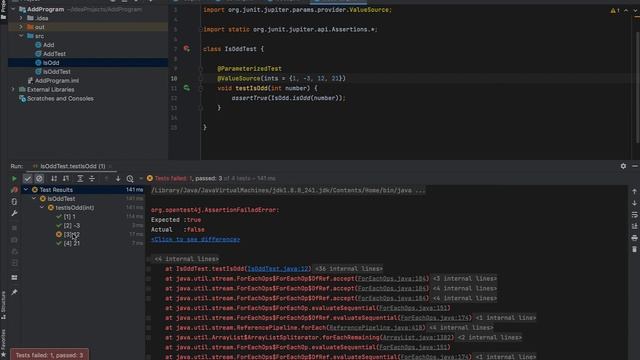Console down the stack trace arrow
640x360 pixels.
634,203
